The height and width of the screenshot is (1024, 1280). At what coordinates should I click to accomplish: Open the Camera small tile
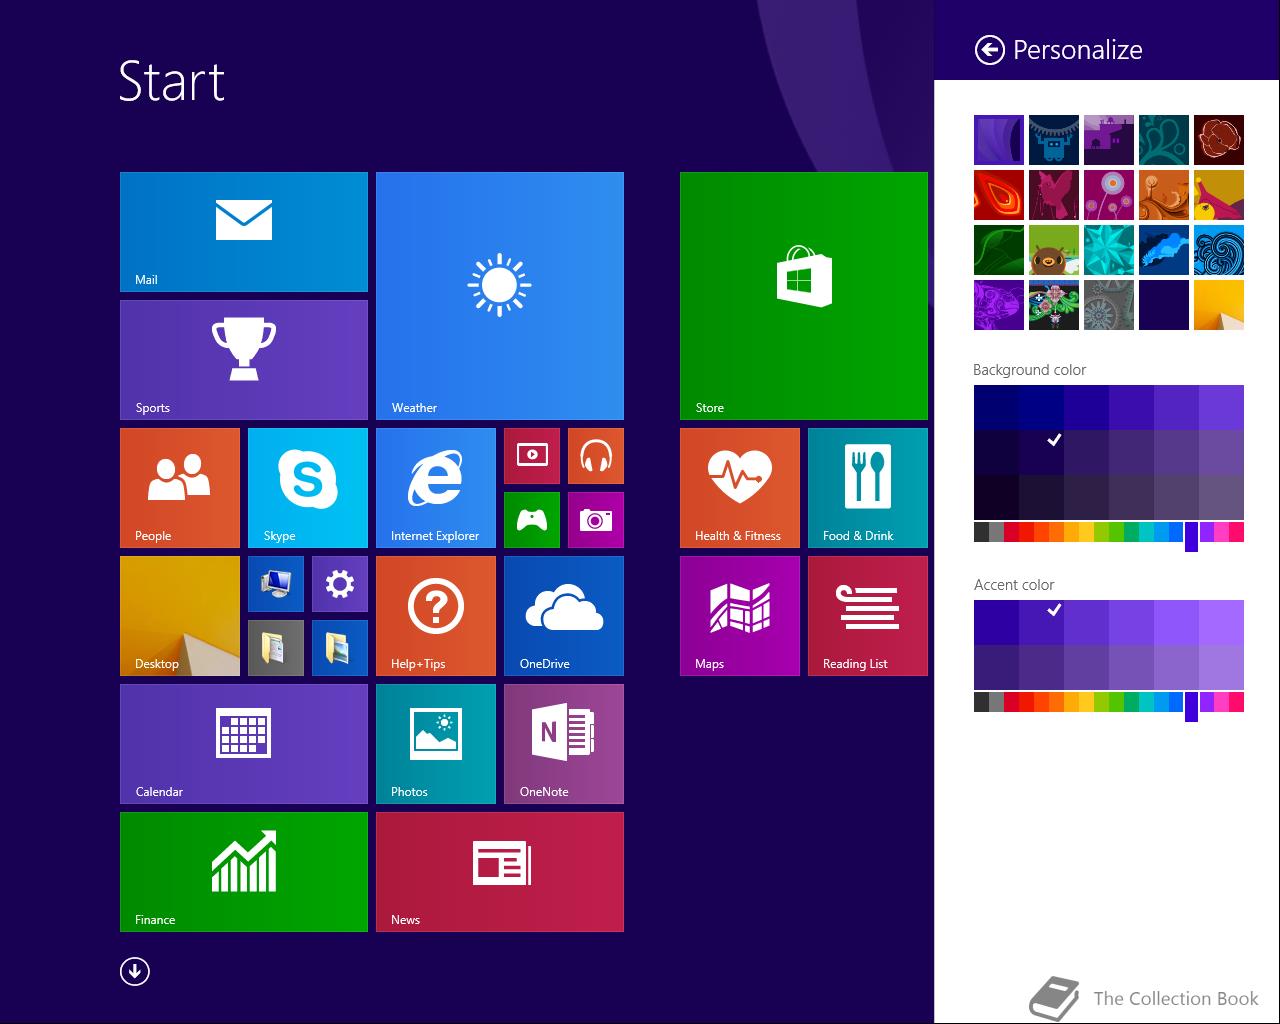pyautogui.click(x=596, y=520)
